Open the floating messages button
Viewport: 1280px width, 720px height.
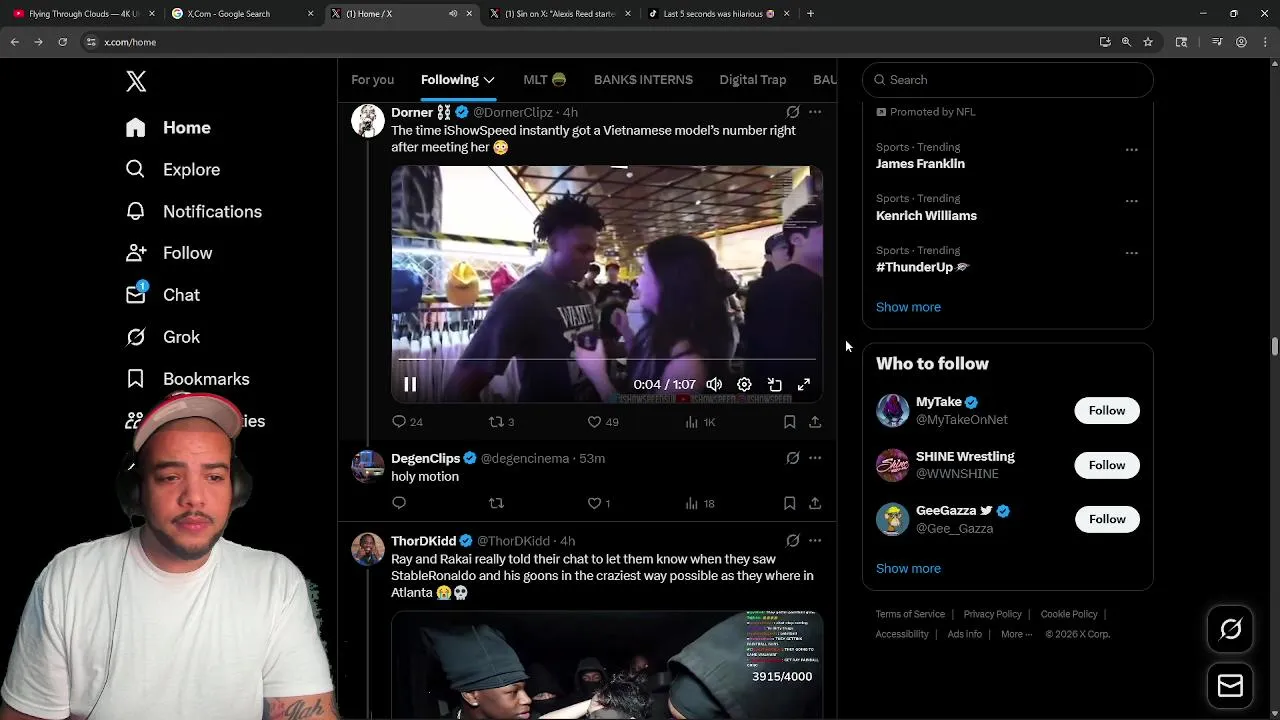pyautogui.click(x=1230, y=686)
